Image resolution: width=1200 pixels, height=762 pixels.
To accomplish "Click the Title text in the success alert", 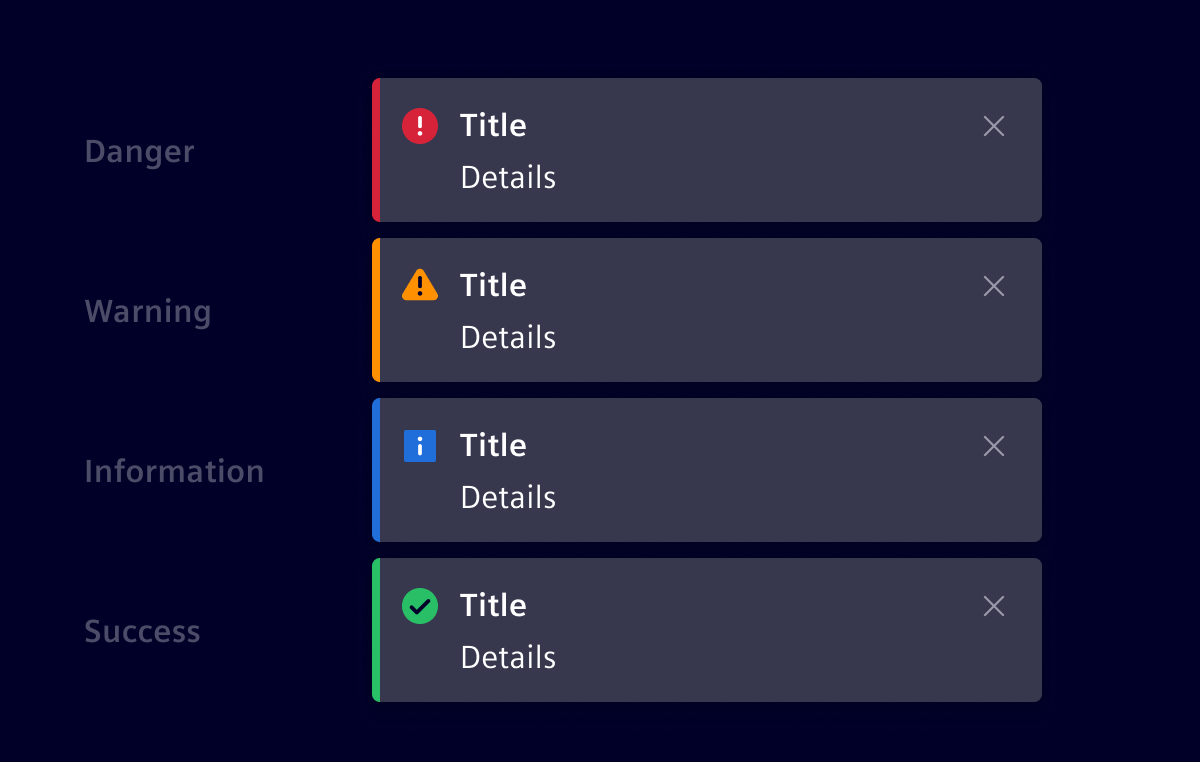I will (x=493, y=606).
